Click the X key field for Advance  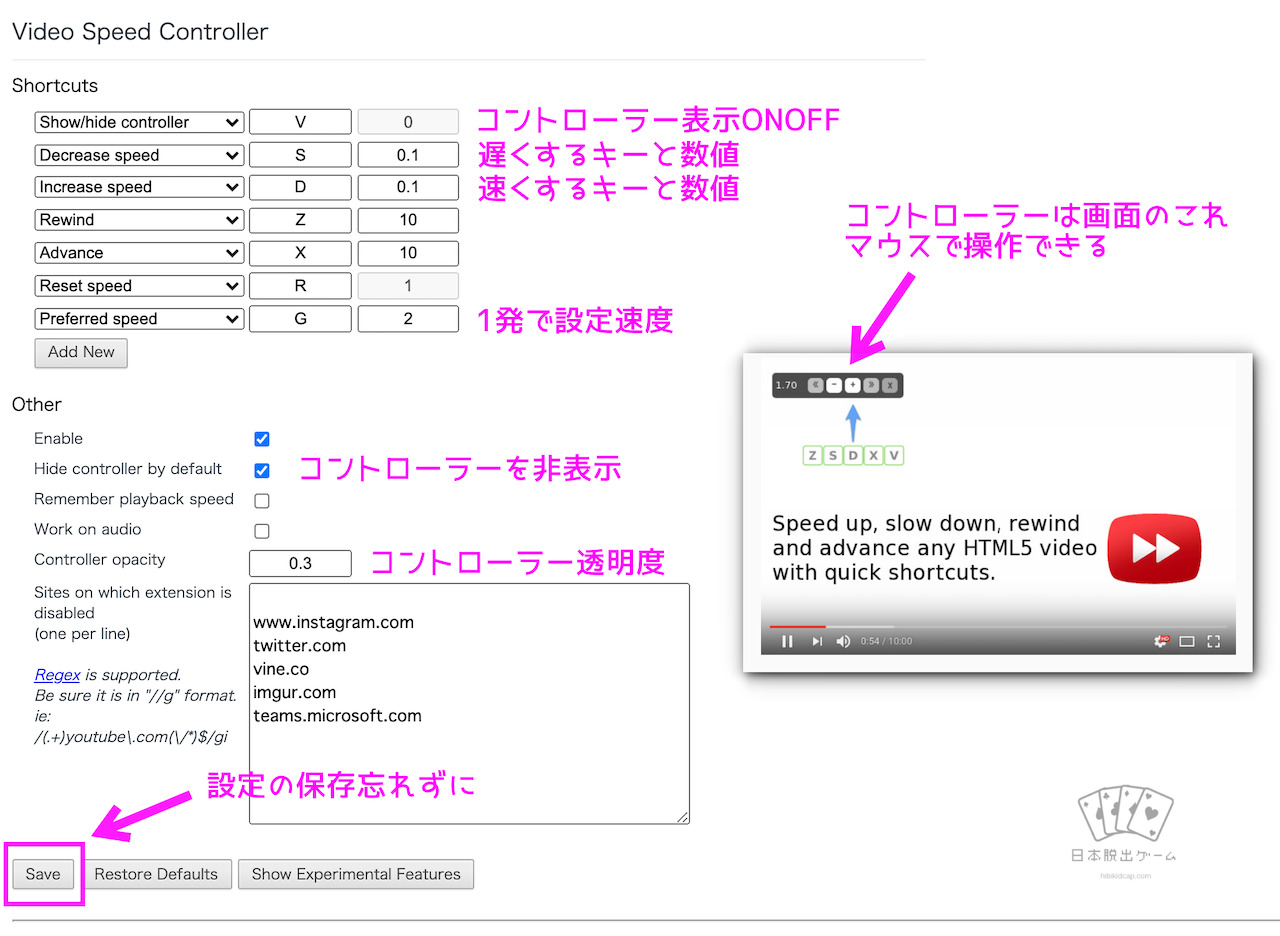pos(300,253)
